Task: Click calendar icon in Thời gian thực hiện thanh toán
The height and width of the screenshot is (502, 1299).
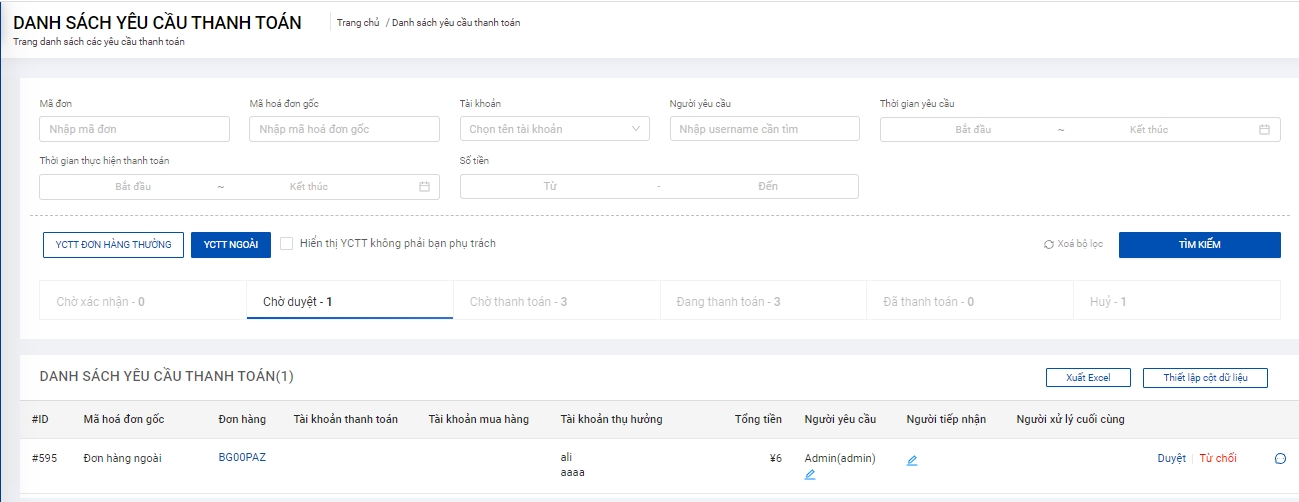Action: [x=424, y=187]
